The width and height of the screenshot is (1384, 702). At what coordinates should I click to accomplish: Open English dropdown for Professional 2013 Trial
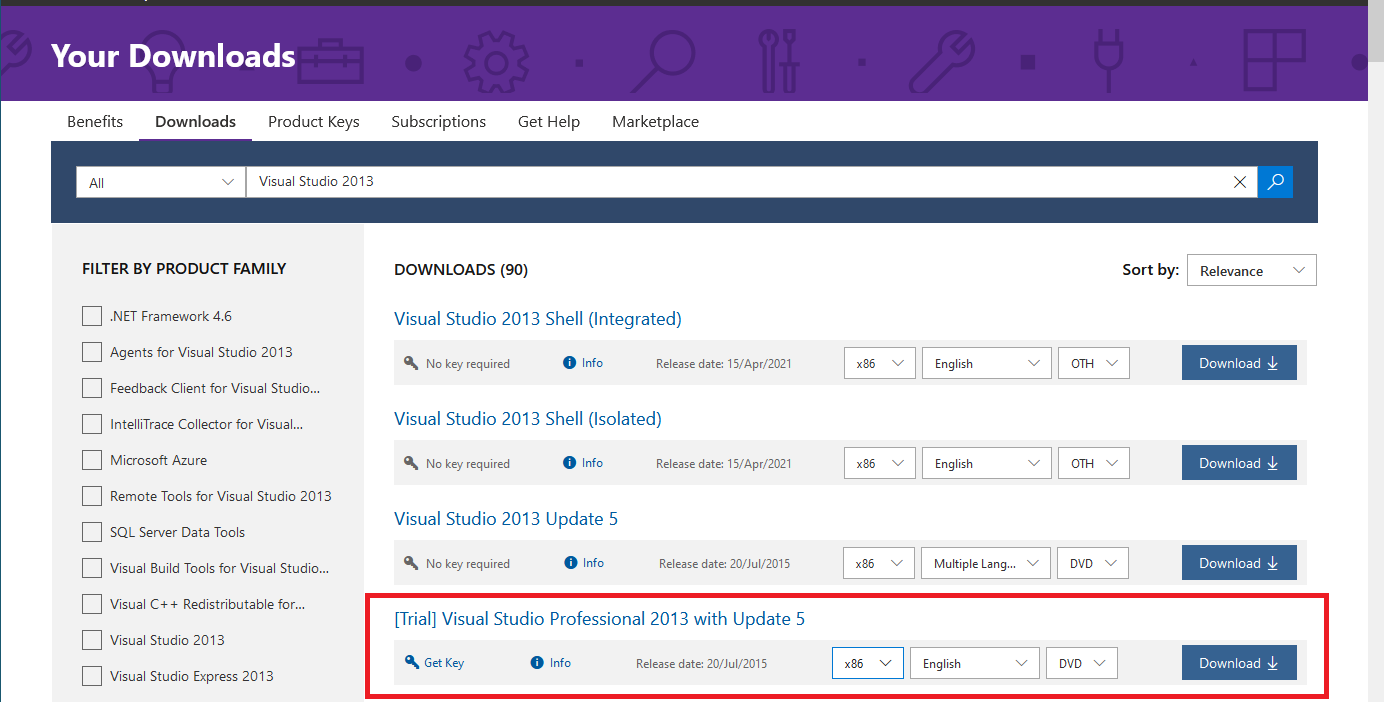coord(974,663)
